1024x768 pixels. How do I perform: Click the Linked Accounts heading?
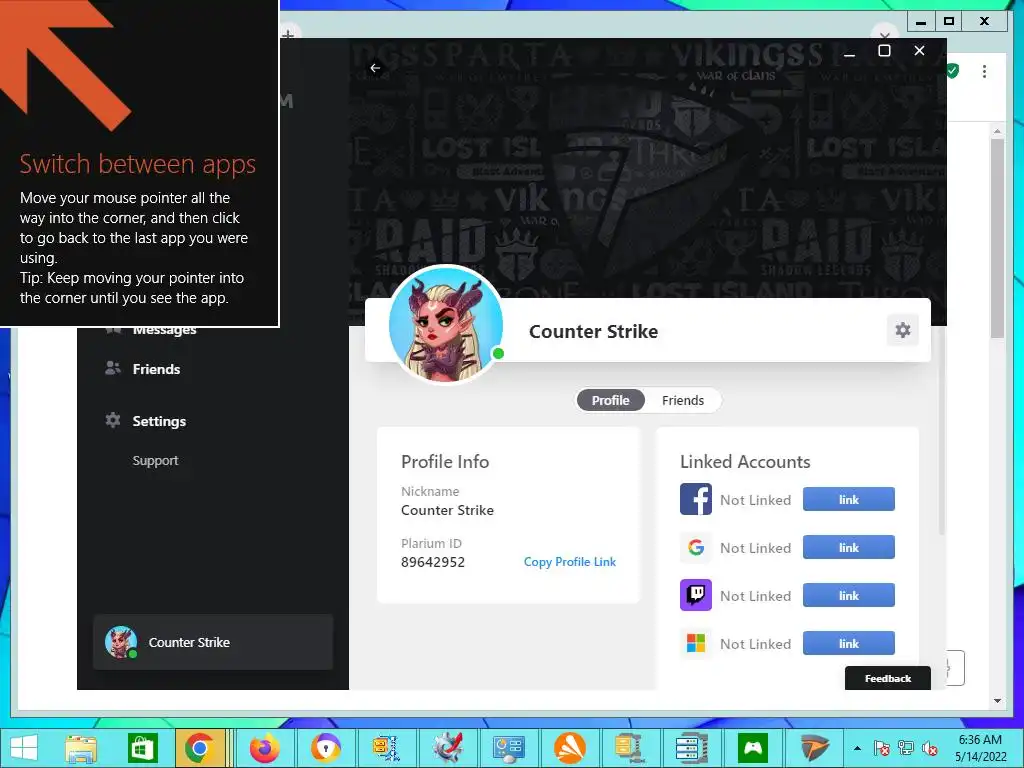pyautogui.click(x=745, y=462)
